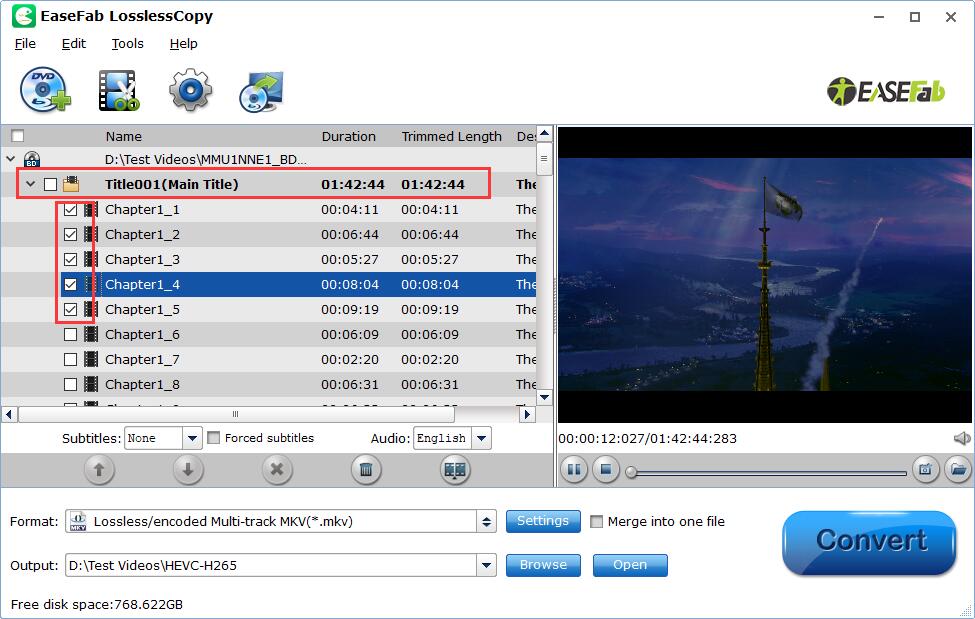Screen dimensions: 975x619
Task: Click the list's scroll down arrow
Action: click(x=545, y=397)
